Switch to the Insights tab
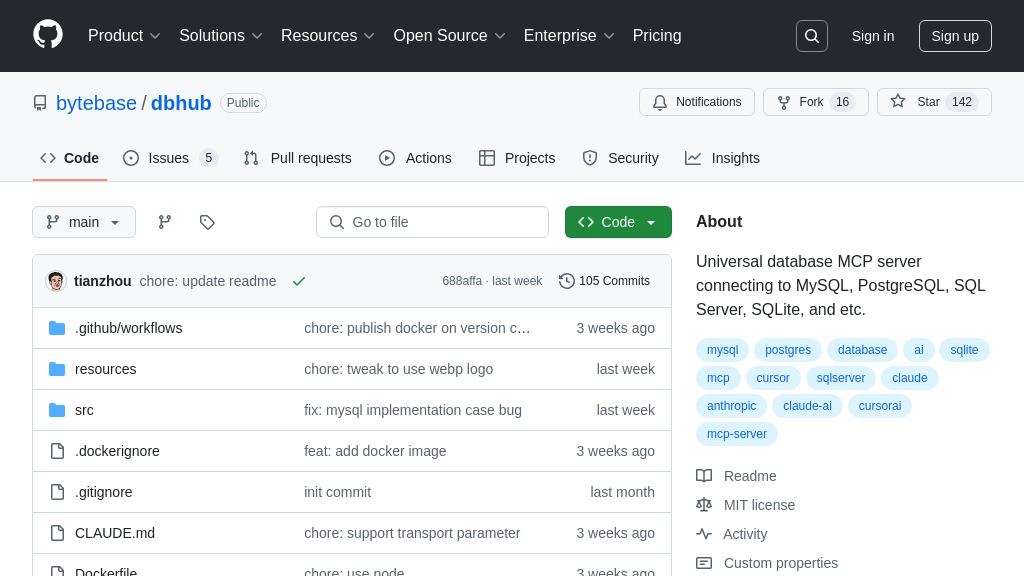 722,158
